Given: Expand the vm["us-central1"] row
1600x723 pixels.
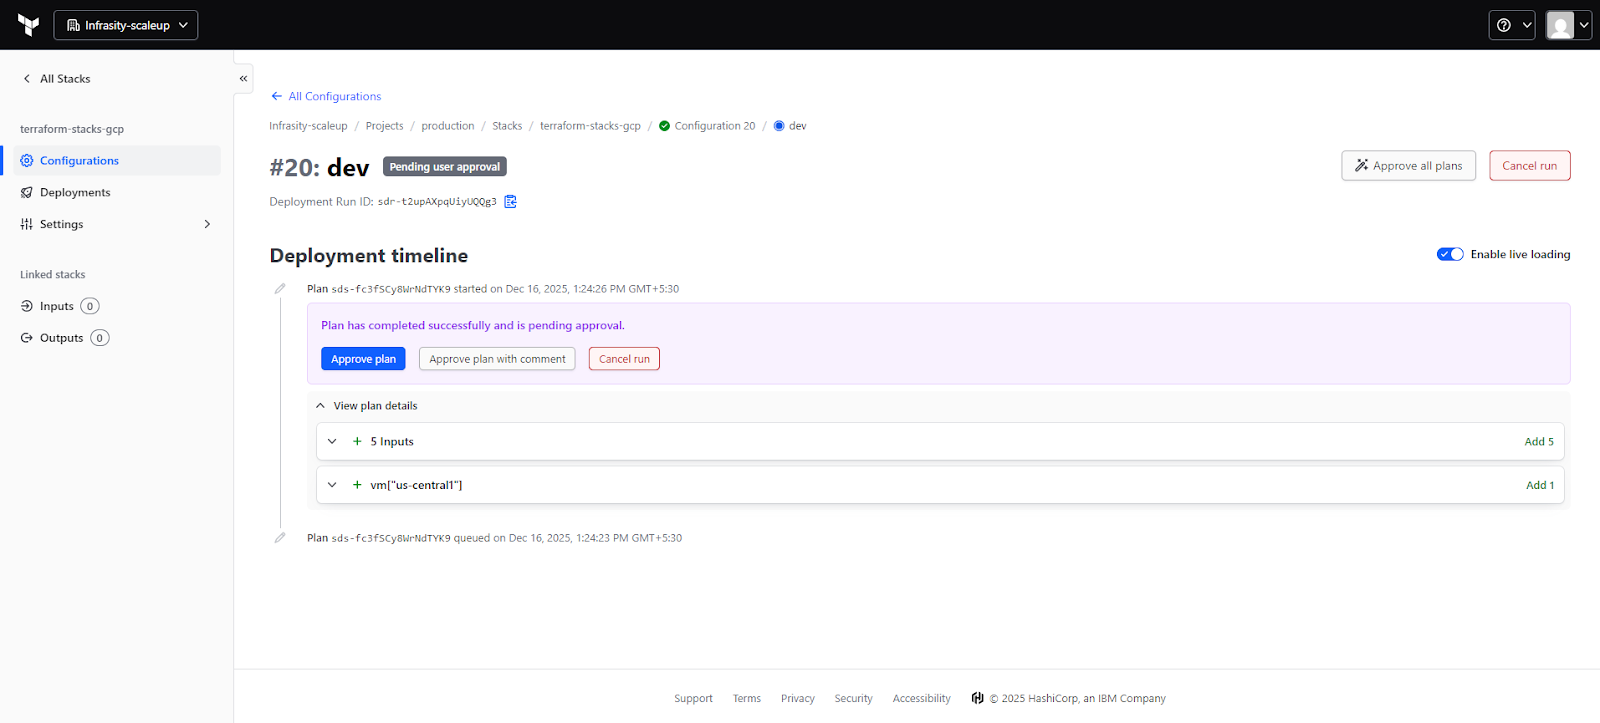Looking at the screenshot, I should 940,485.
